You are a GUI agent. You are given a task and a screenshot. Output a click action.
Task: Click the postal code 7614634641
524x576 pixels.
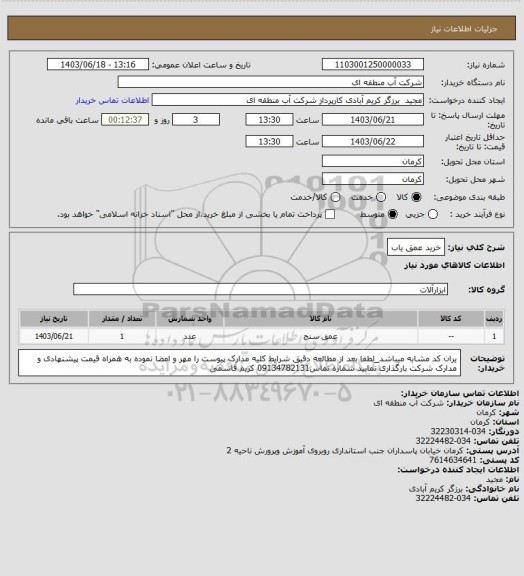click(x=453, y=460)
